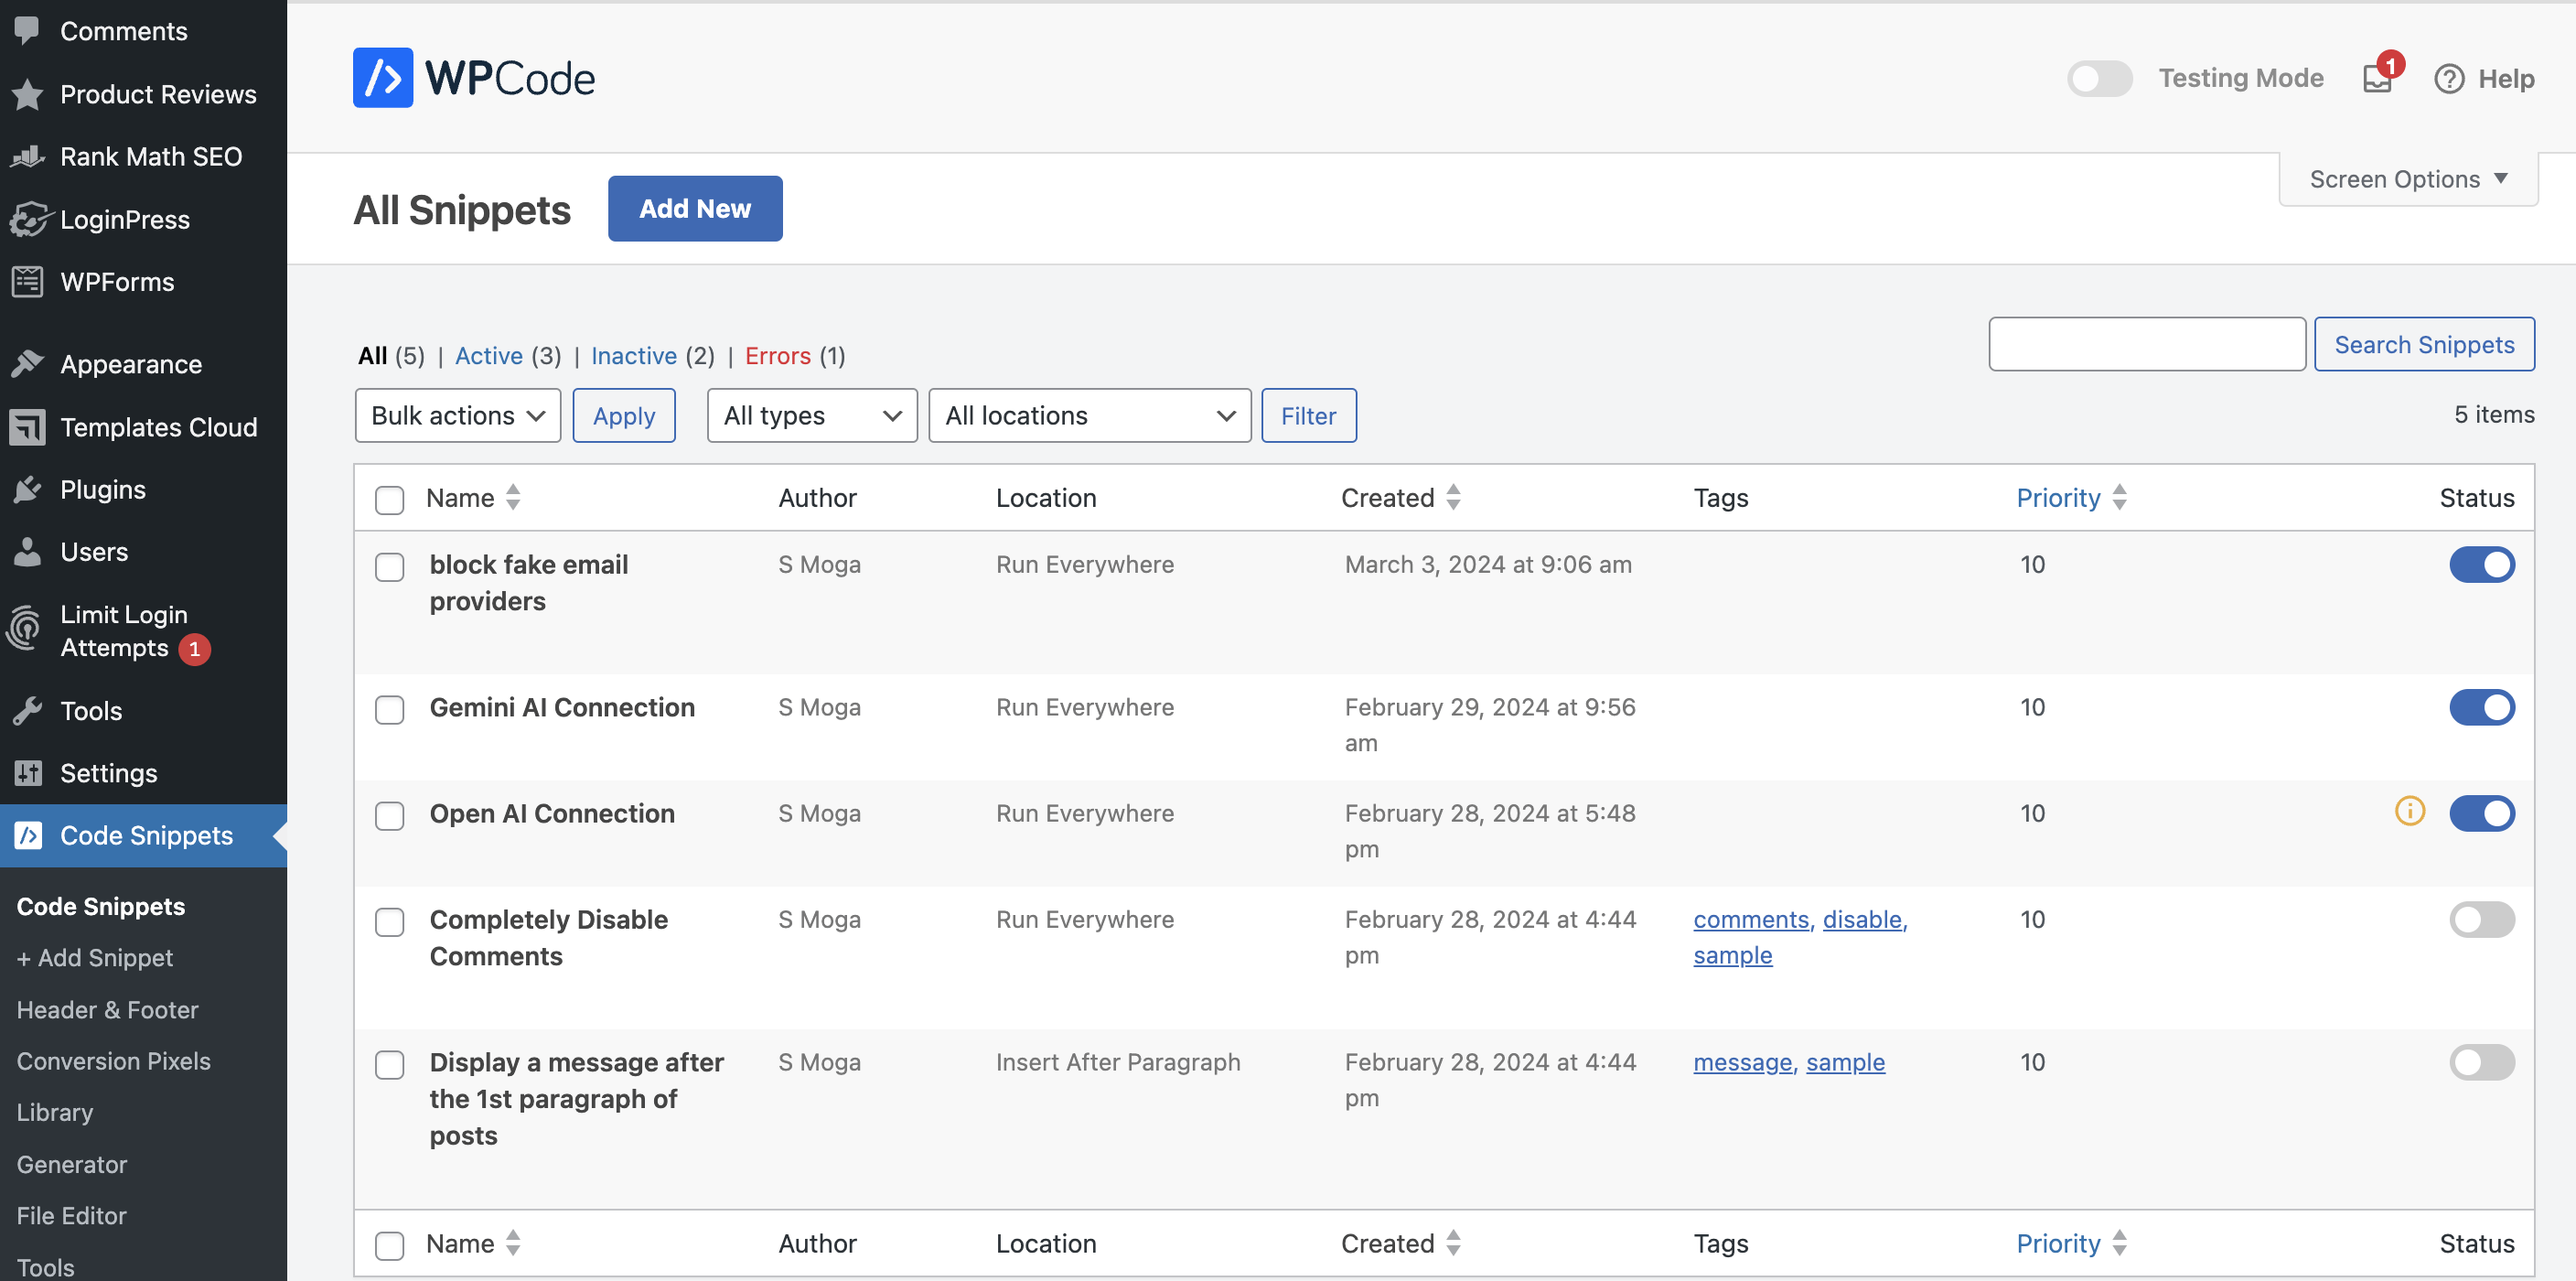Deactivate the Gemini AI Connection snippet
The width and height of the screenshot is (2576, 1281).
pos(2481,707)
